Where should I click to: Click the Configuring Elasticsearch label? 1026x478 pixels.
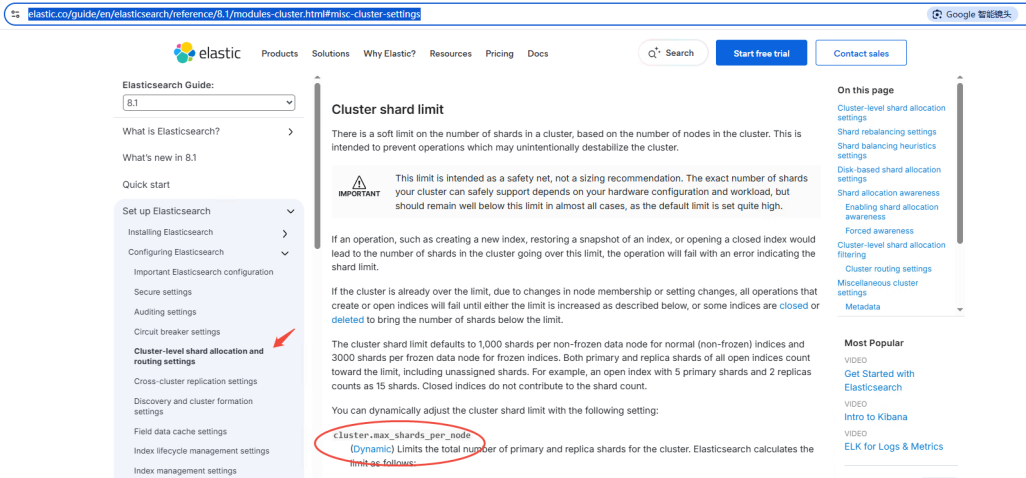click(176, 252)
